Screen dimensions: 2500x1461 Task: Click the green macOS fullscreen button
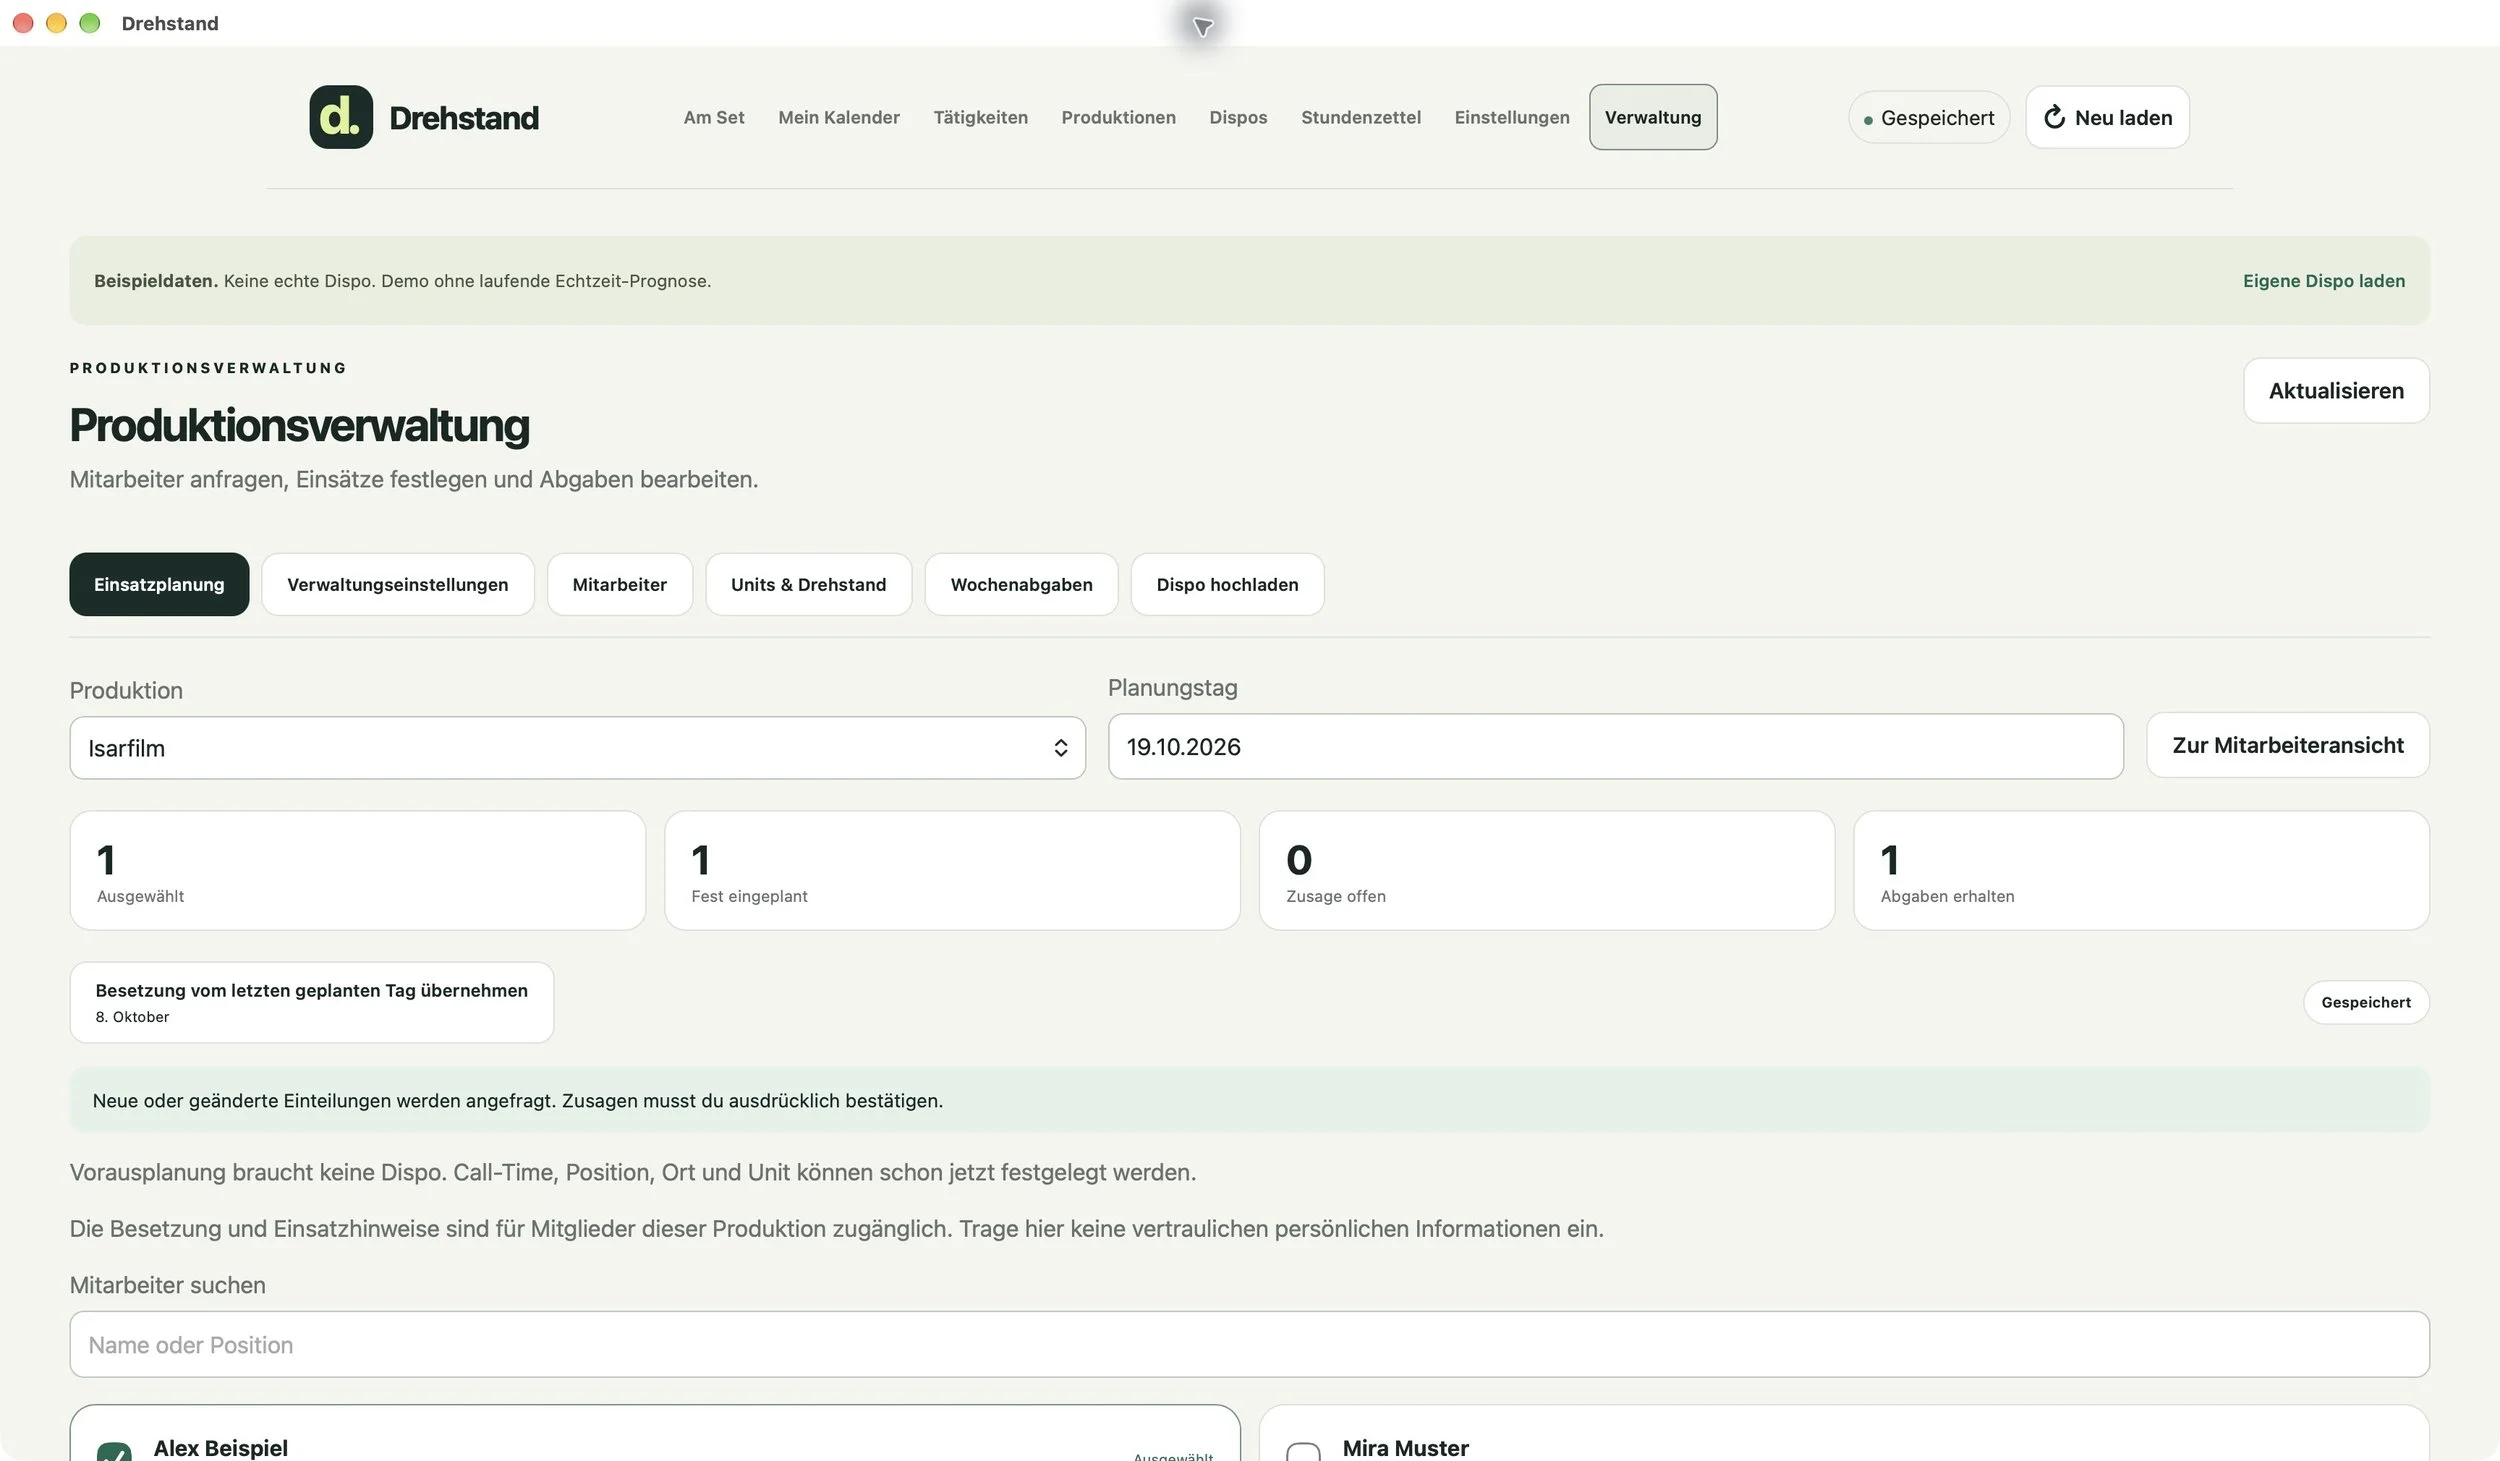[89, 23]
